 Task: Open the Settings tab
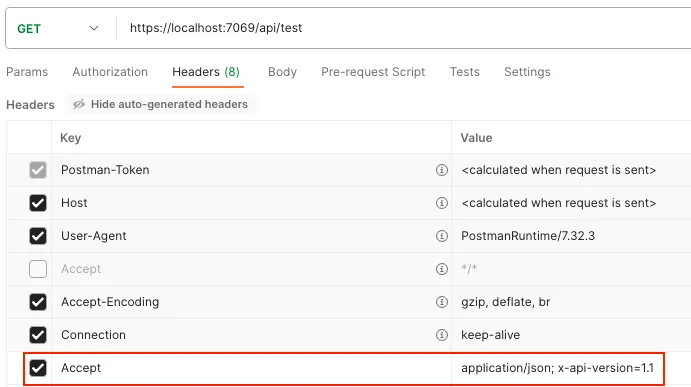527,72
